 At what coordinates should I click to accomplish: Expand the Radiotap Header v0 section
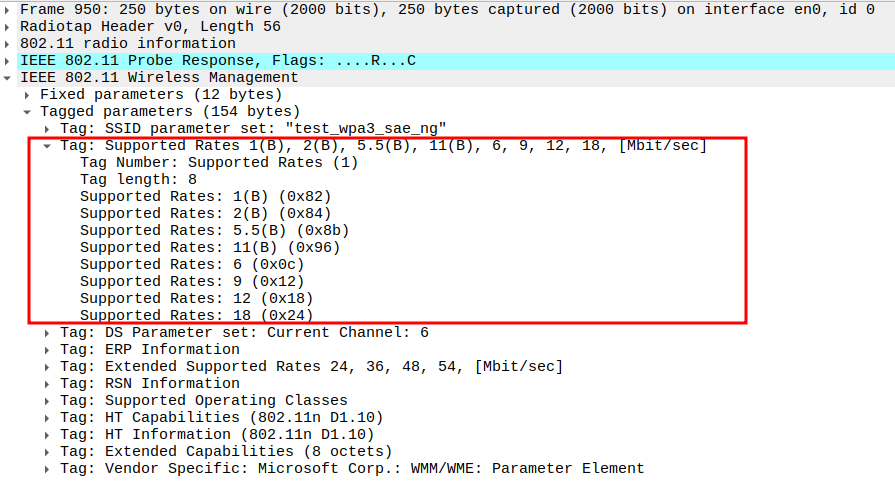point(9,26)
